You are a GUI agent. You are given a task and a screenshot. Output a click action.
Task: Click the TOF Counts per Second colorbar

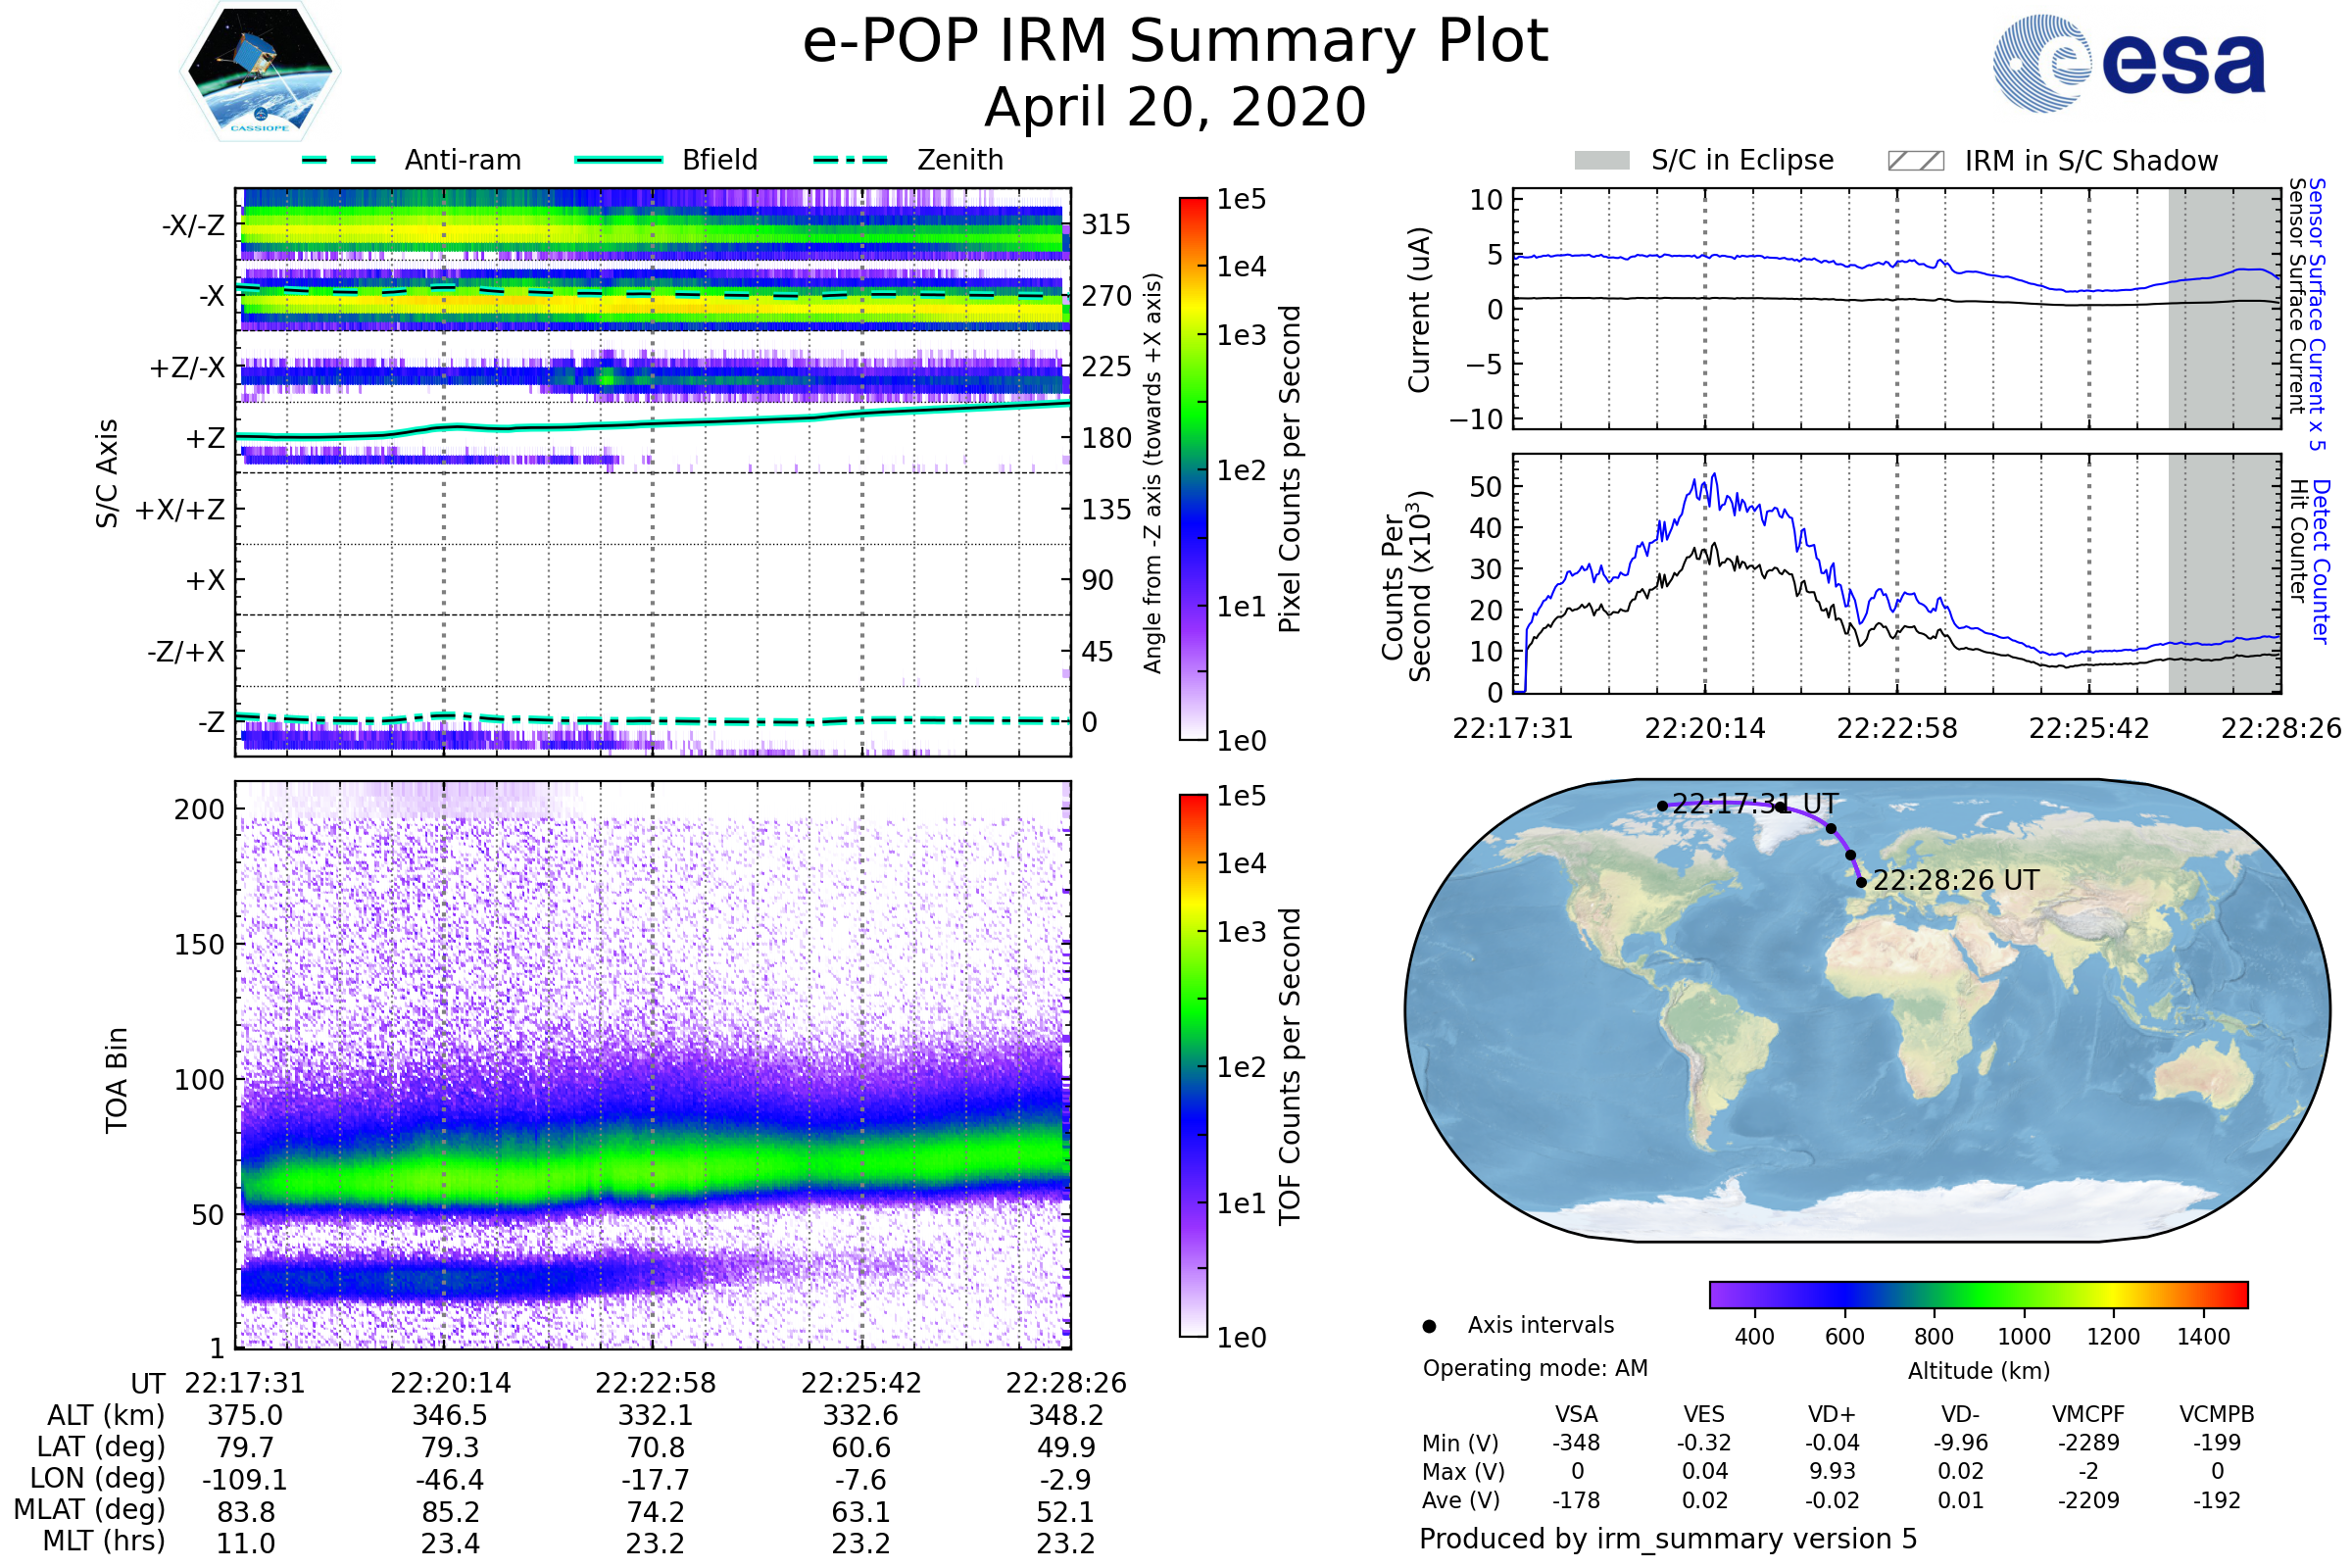click(1193, 1065)
